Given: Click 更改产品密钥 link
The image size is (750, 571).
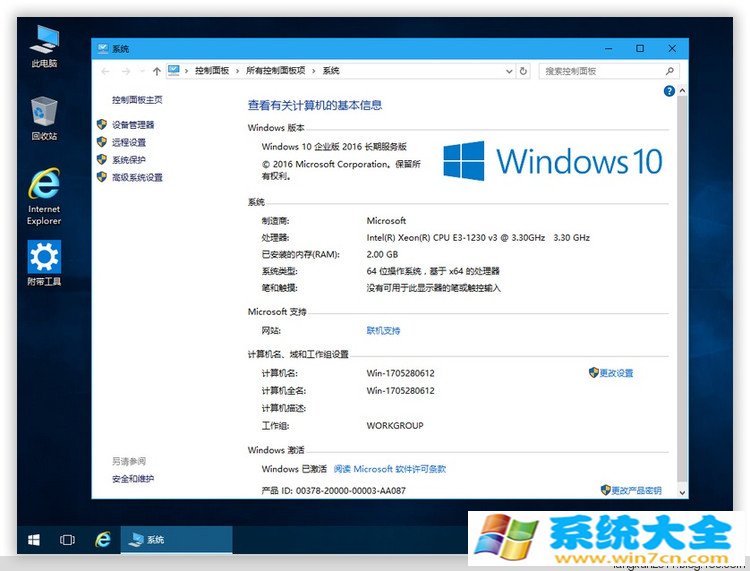Looking at the screenshot, I should click(636, 490).
